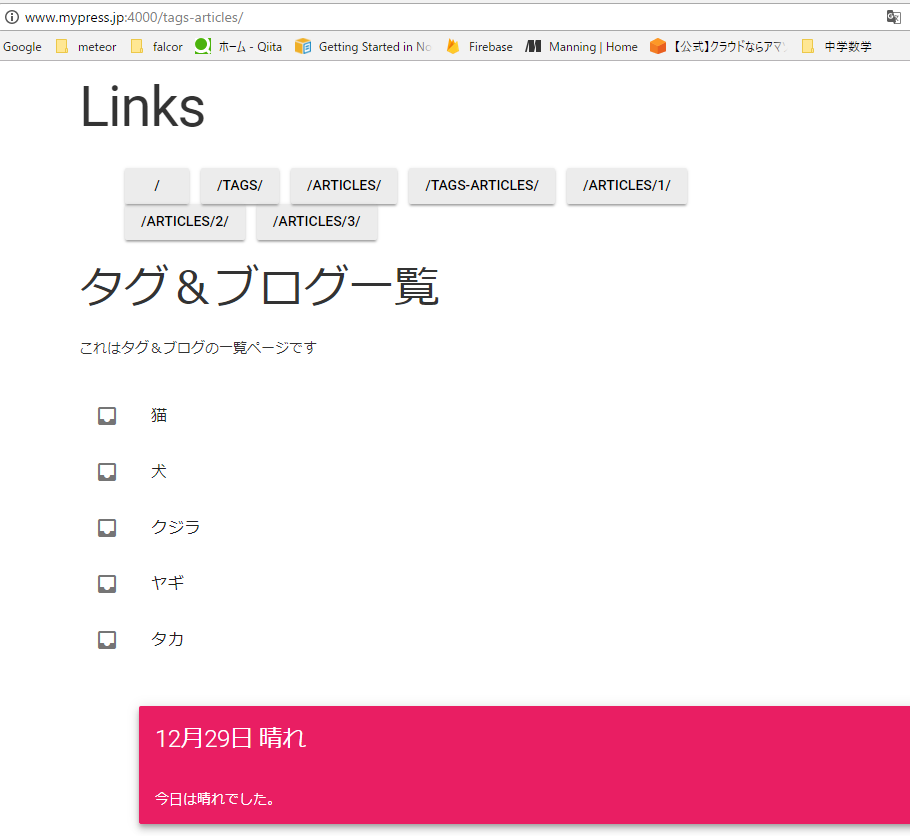Select the タカ tag label
Screen dimensions: 910x836
click(168, 639)
